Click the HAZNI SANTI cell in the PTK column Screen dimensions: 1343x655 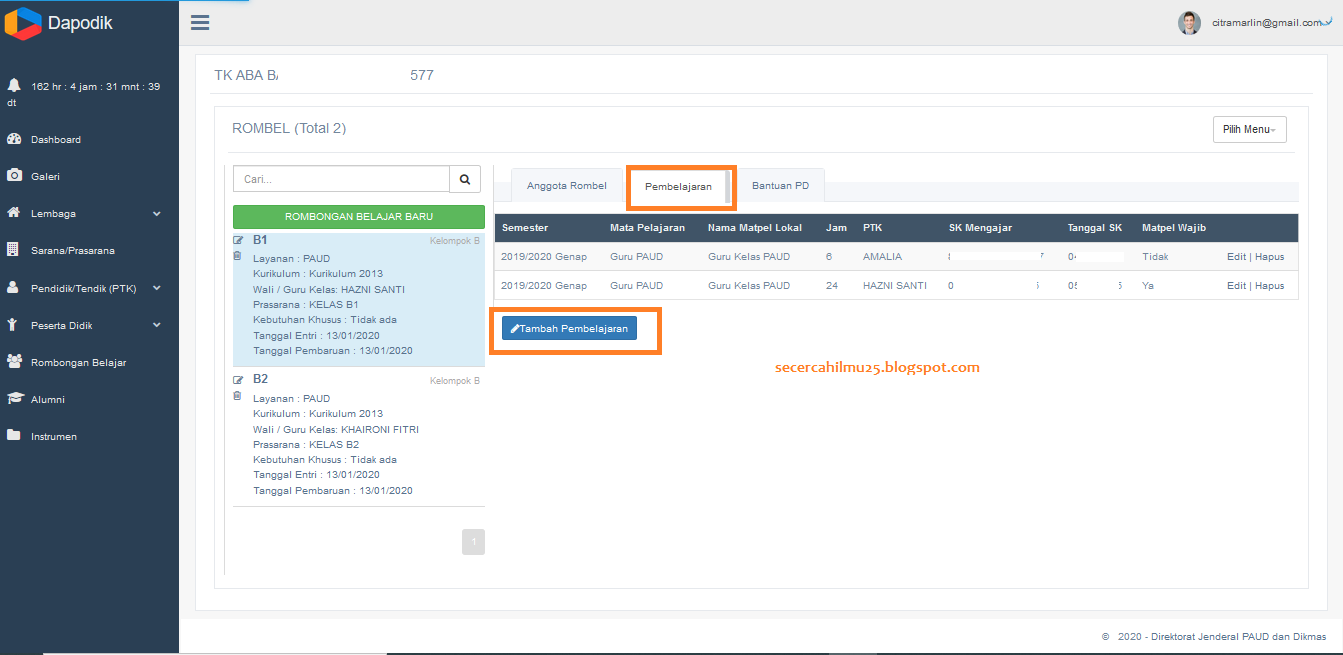[x=895, y=286]
